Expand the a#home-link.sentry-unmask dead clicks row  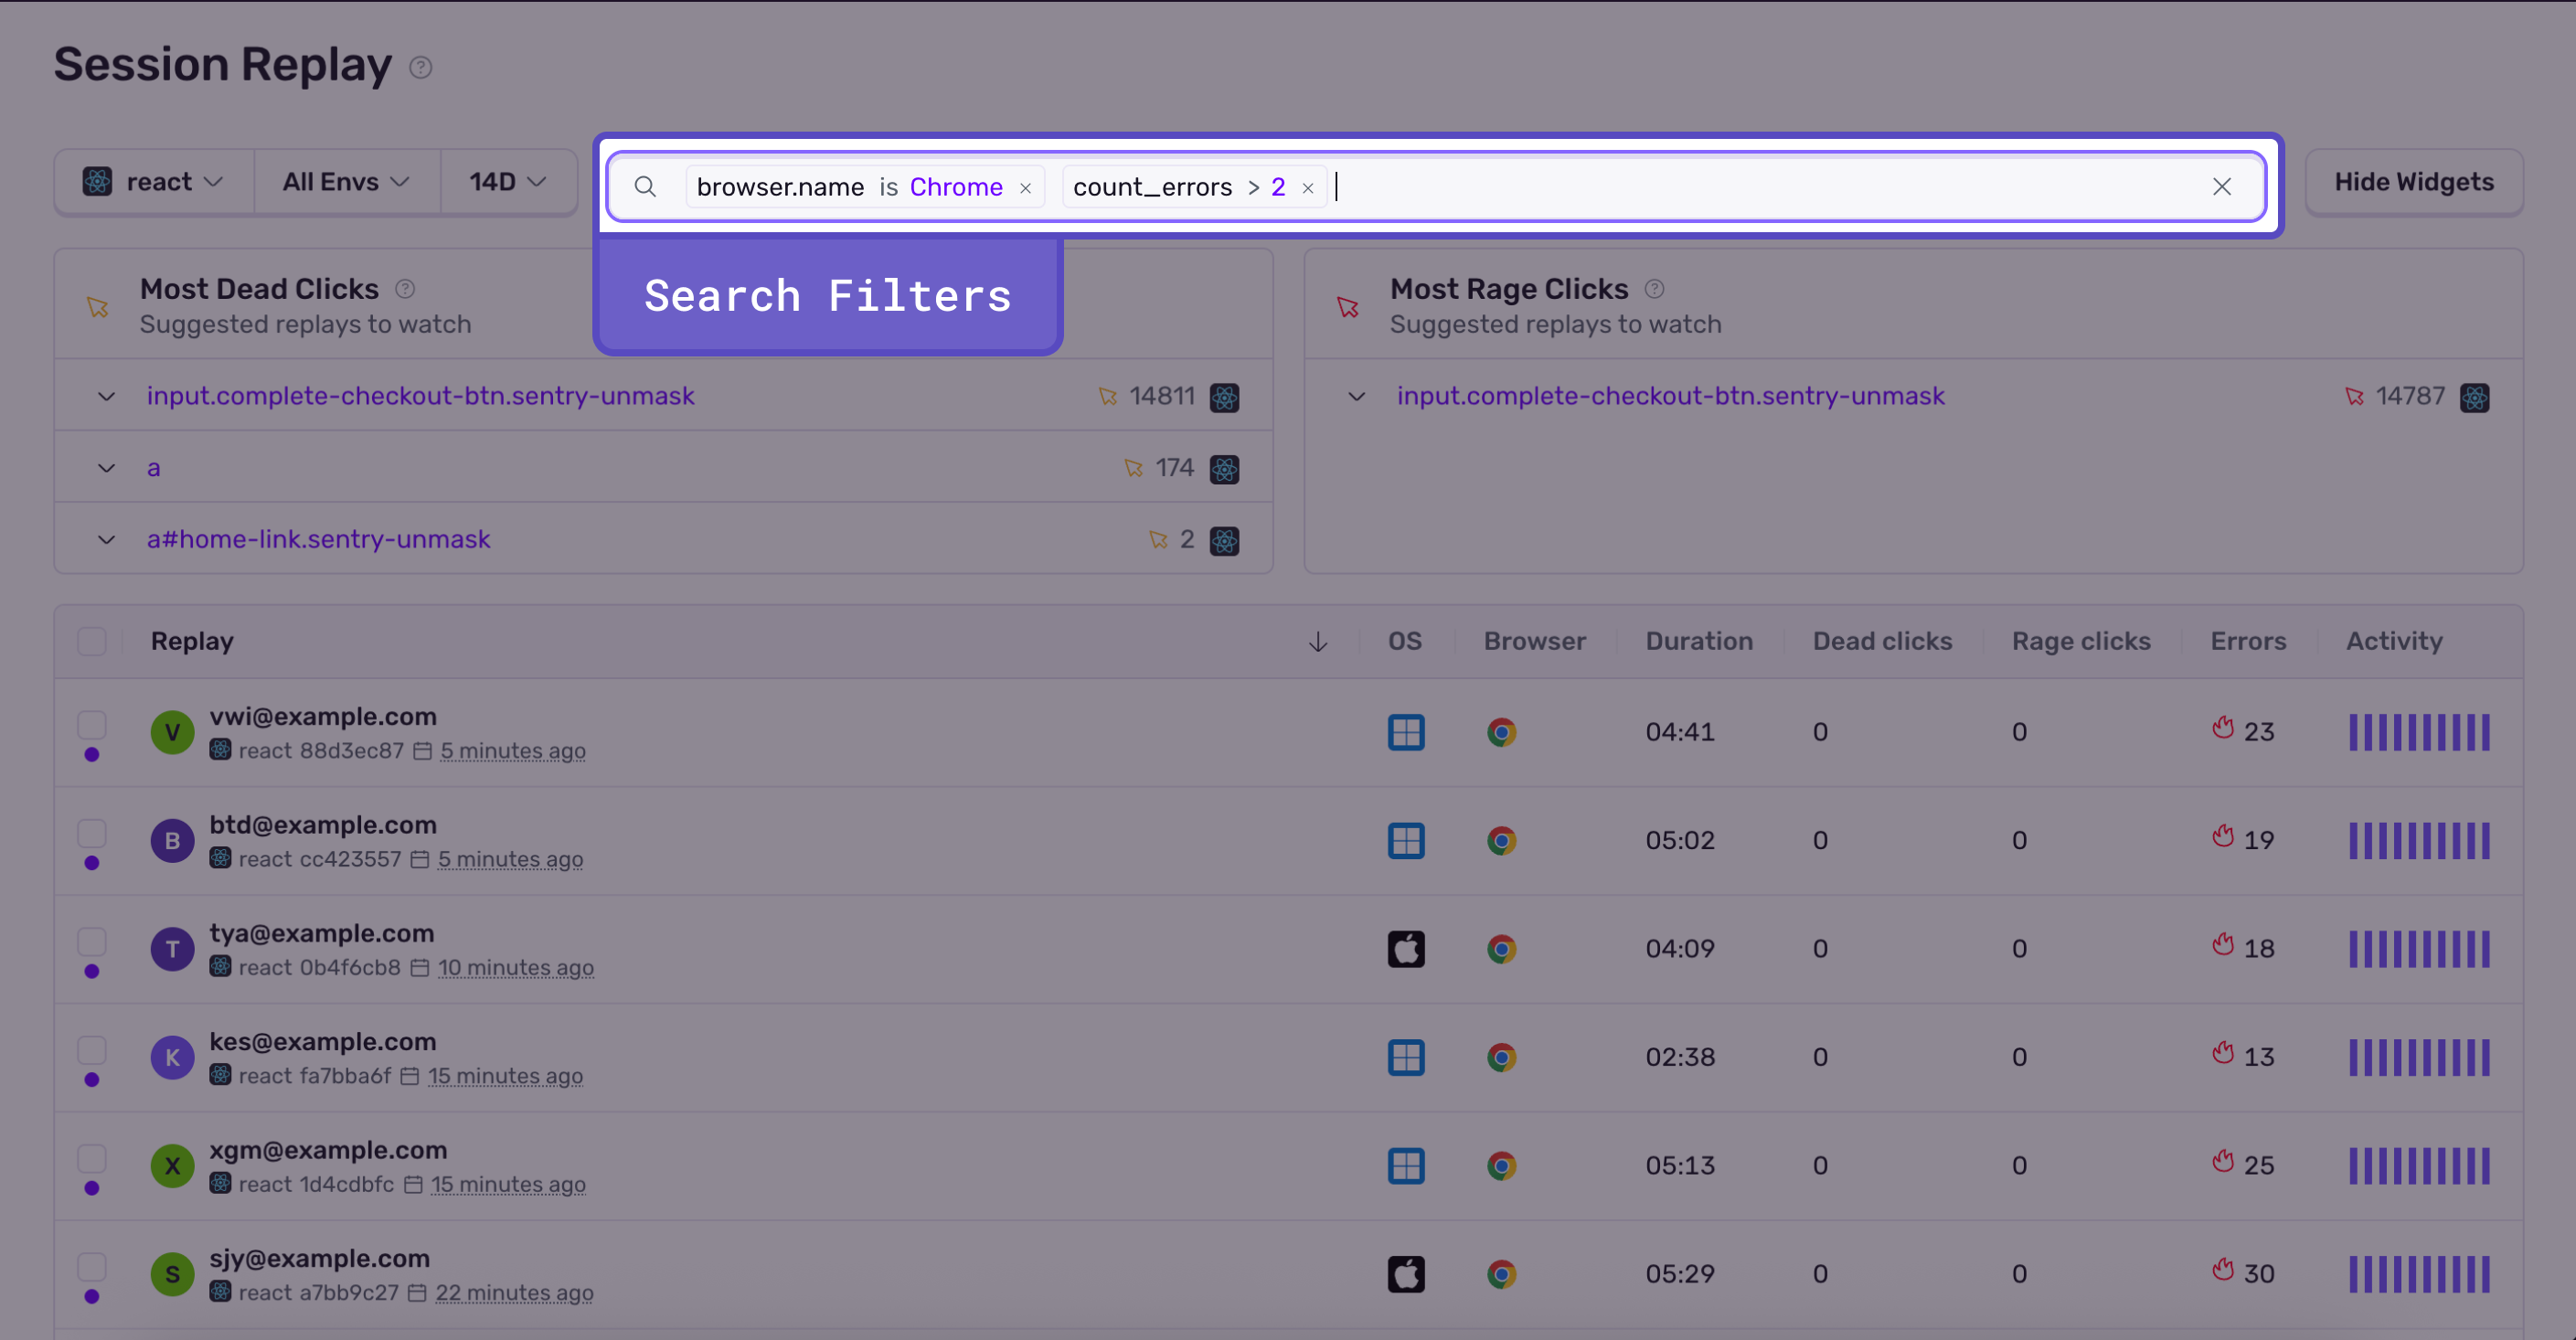[x=107, y=539]
